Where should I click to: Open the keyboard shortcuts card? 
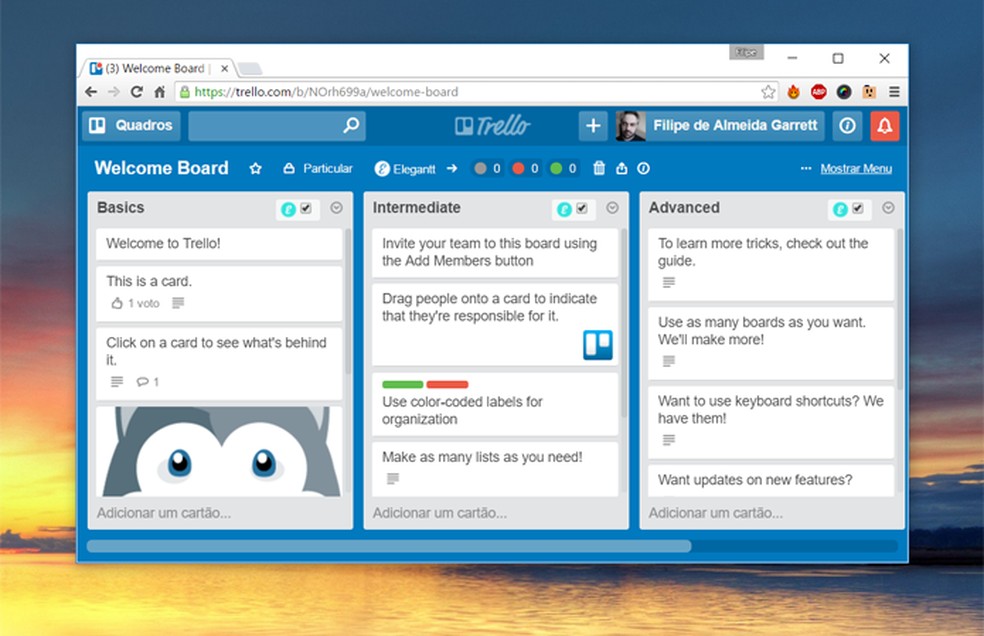click(x=771, y=422)
